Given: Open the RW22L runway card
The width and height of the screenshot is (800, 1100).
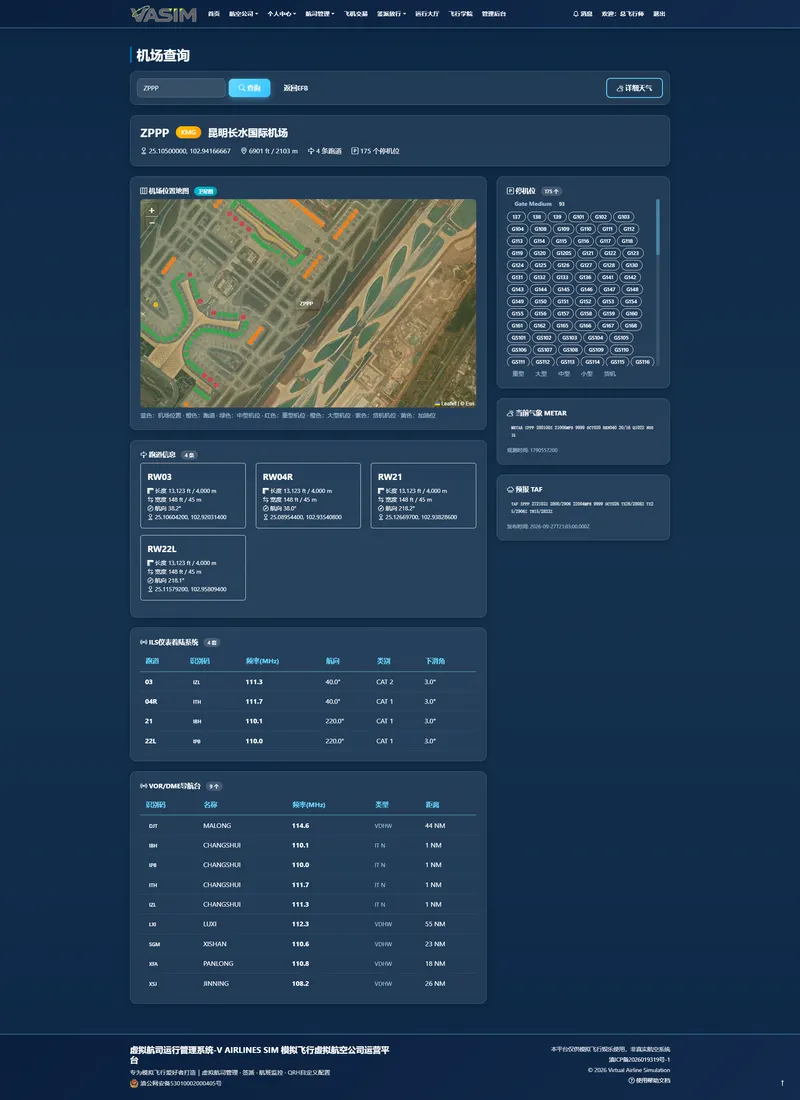Looking at the screenshot, I should coord(193,568).
